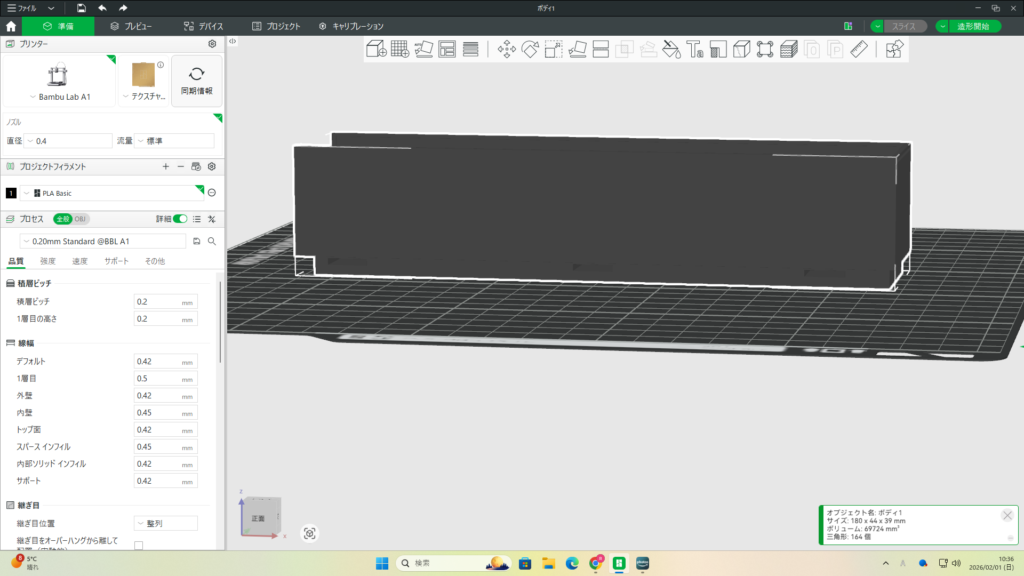
Task: Click the 同期情報 sync button
Action: 197,80
